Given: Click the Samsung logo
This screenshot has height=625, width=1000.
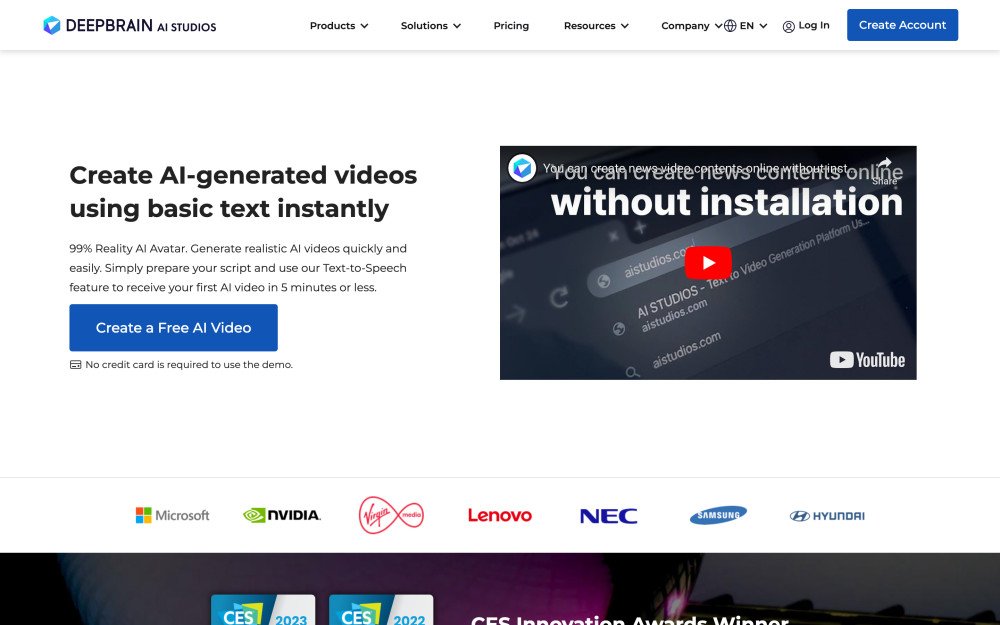Looking at the screenshot, I should tap(718, 515).
